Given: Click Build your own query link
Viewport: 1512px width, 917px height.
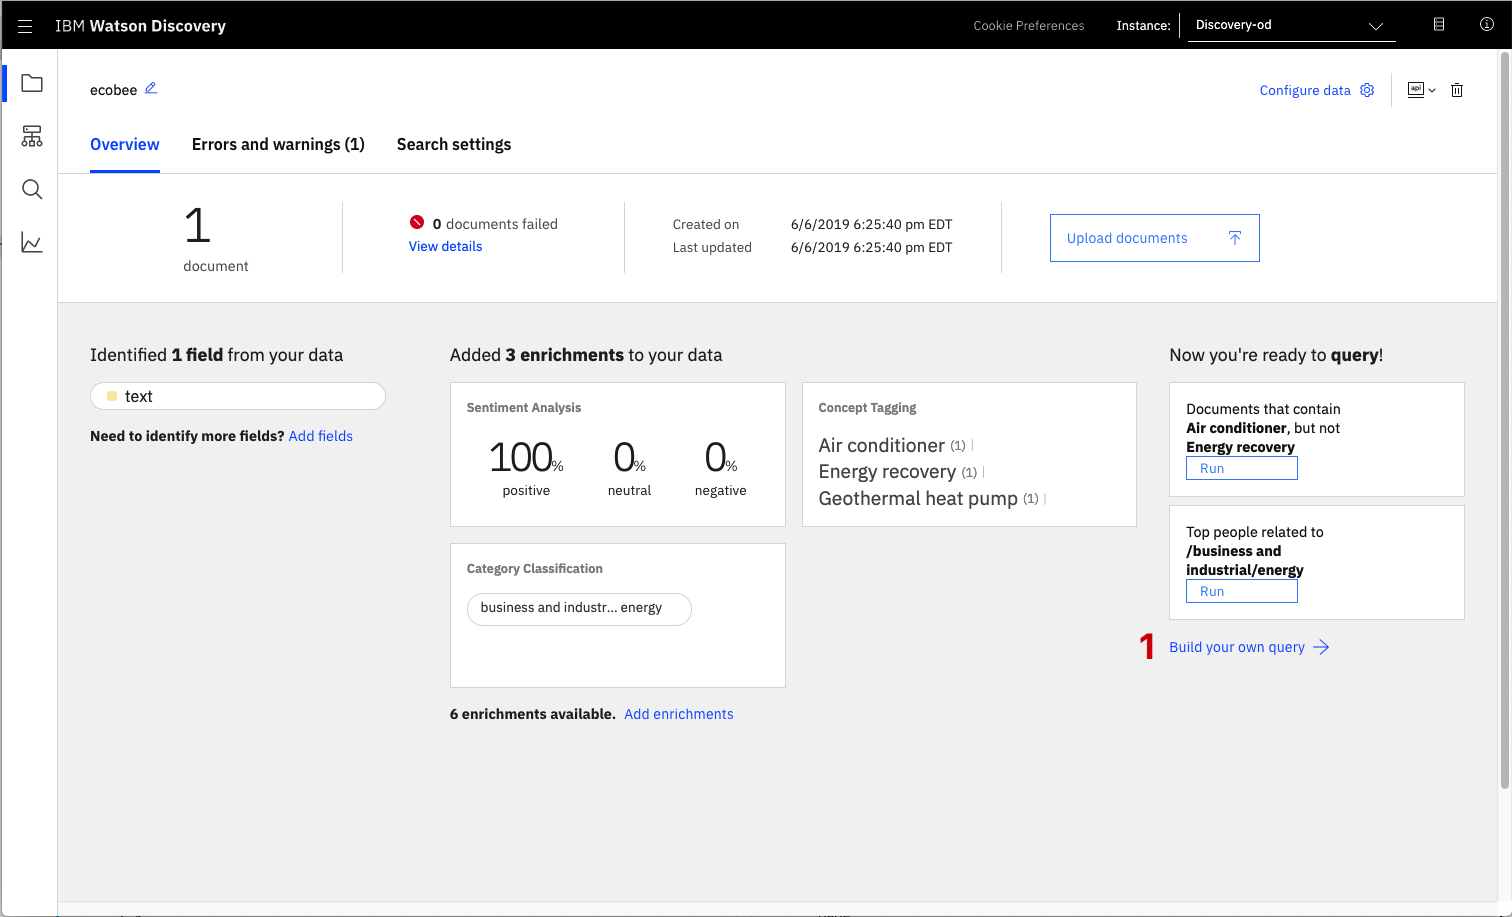Looking at the screenshot, I should 1249,647.
